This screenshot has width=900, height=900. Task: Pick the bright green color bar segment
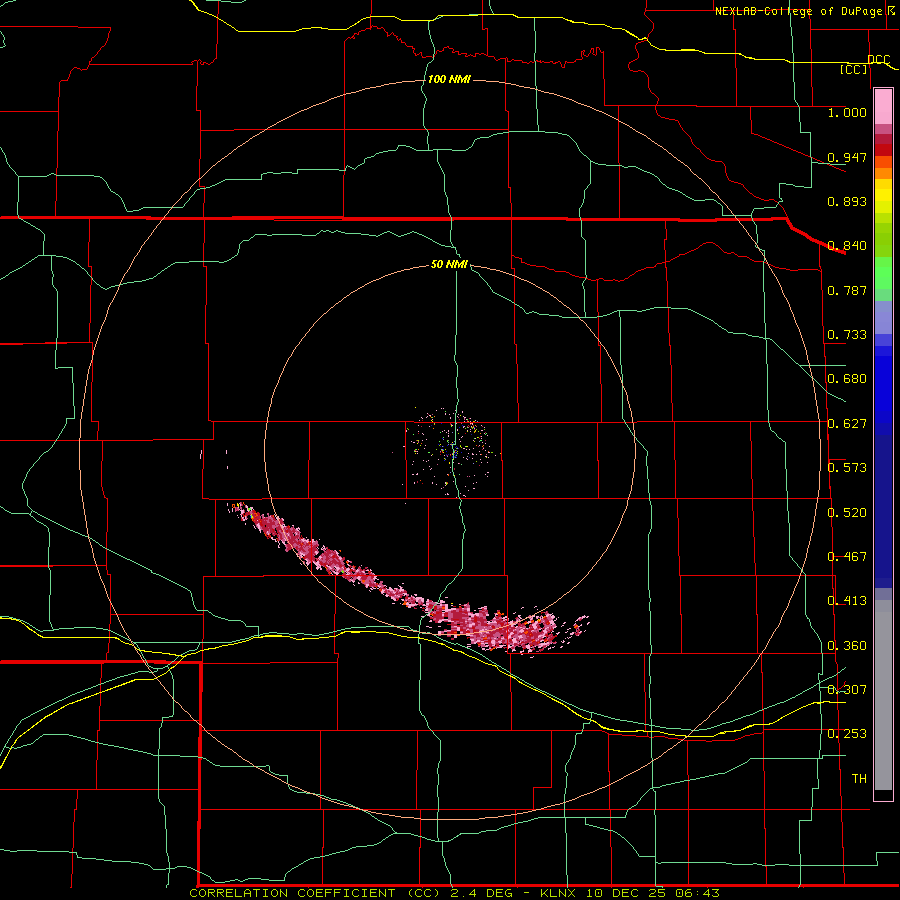click(883, 273)
